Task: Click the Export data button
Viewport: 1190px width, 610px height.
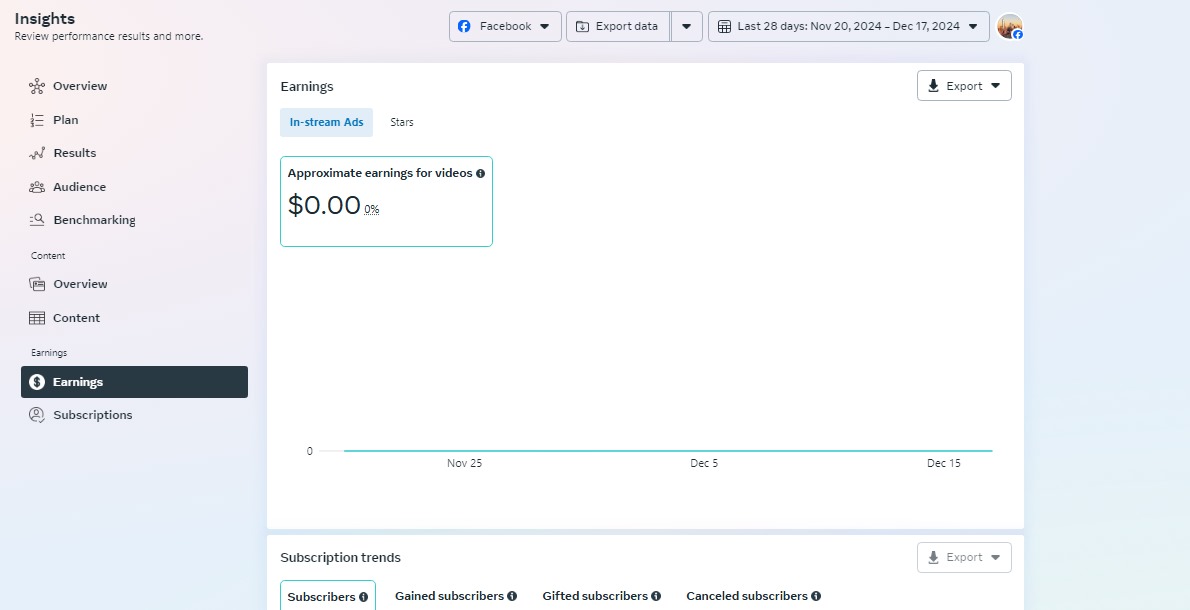Action: 617,26
